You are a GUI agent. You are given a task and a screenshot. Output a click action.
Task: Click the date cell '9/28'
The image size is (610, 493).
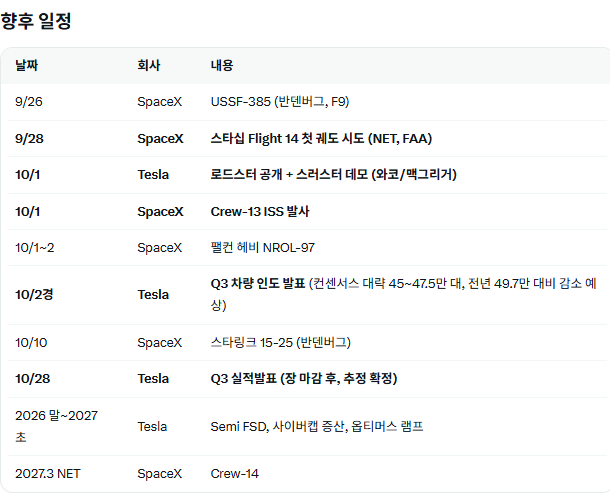pos(30,139)
